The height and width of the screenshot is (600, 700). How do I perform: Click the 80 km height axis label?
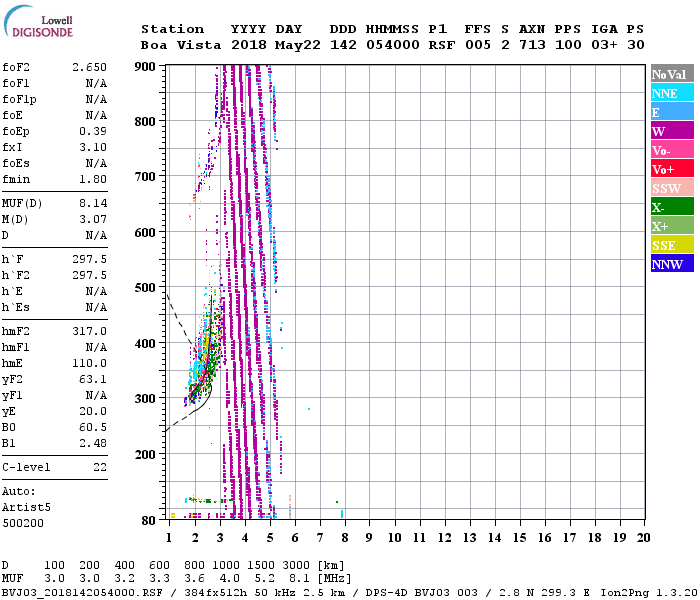pos(148,521)
